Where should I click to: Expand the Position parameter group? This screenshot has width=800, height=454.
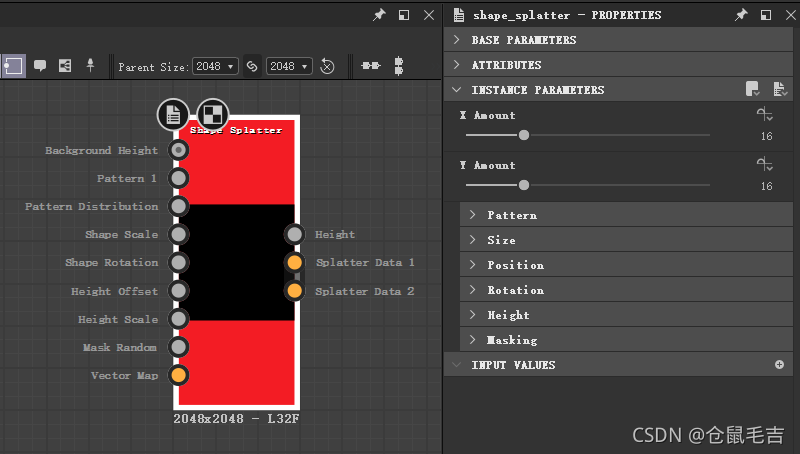point(627,265)
